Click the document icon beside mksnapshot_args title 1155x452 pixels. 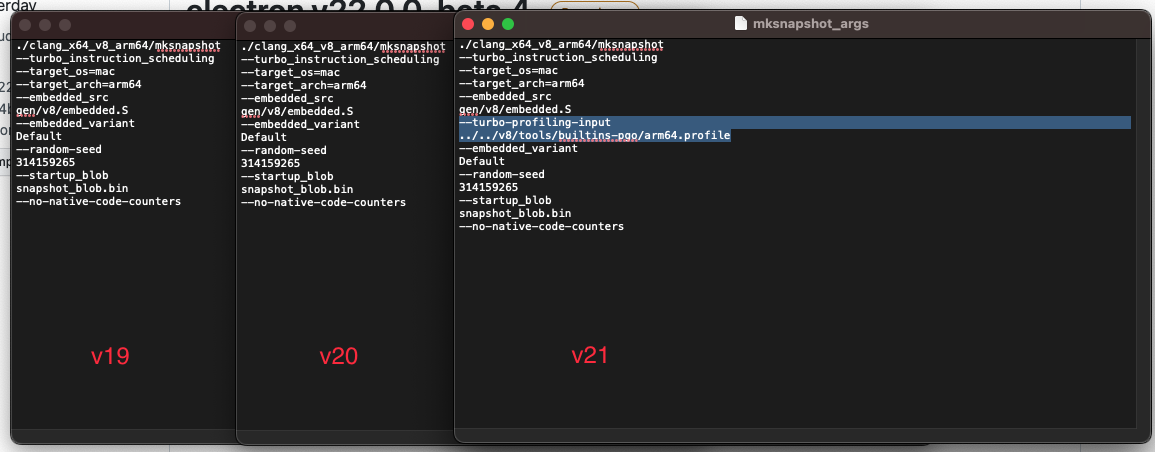coord(741,24)
